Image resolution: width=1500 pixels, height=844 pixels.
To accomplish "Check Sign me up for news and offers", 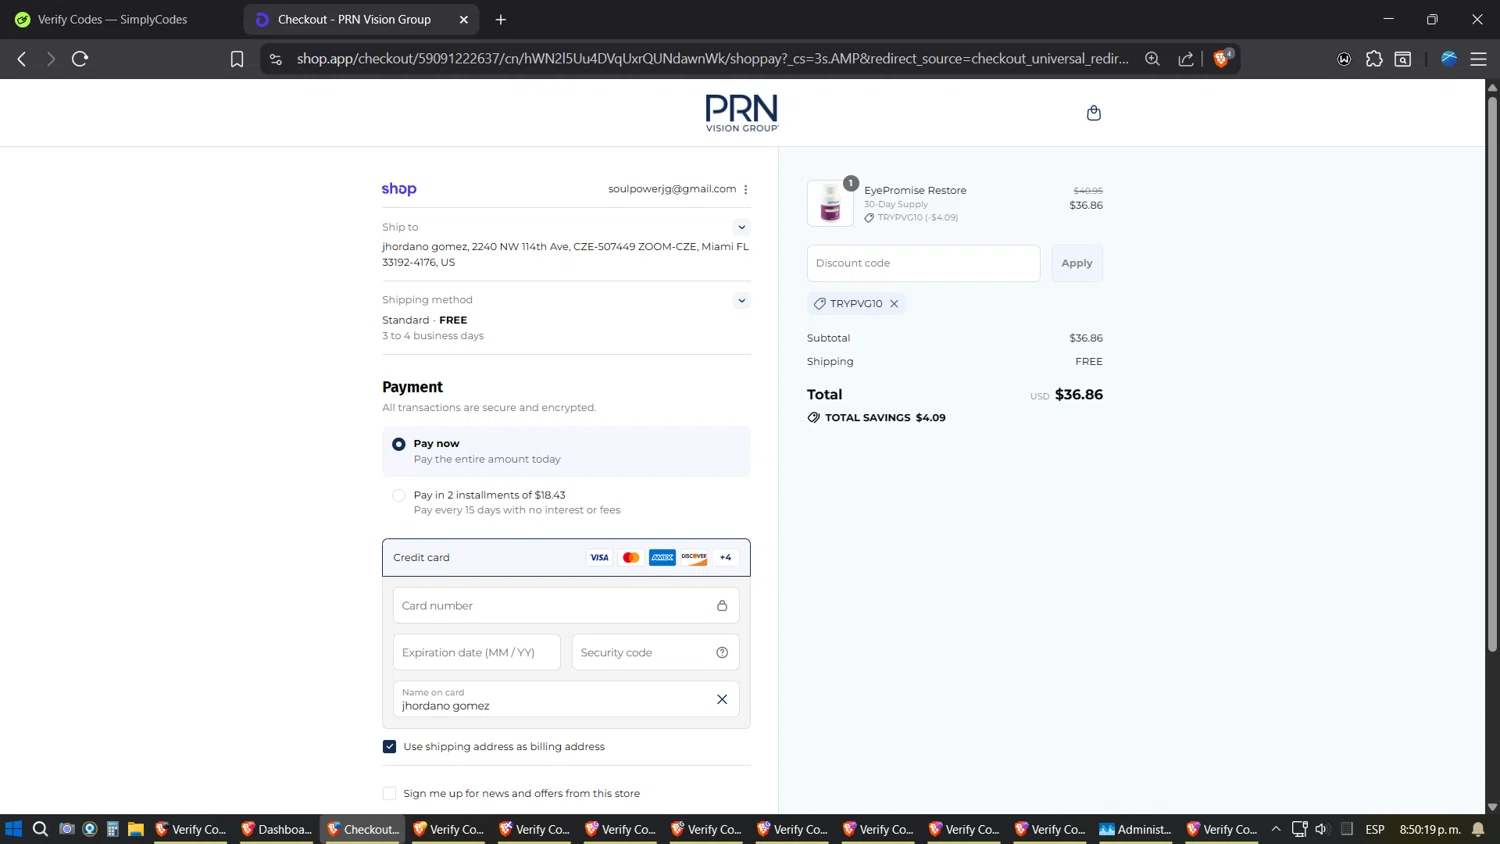I will 389,794.
